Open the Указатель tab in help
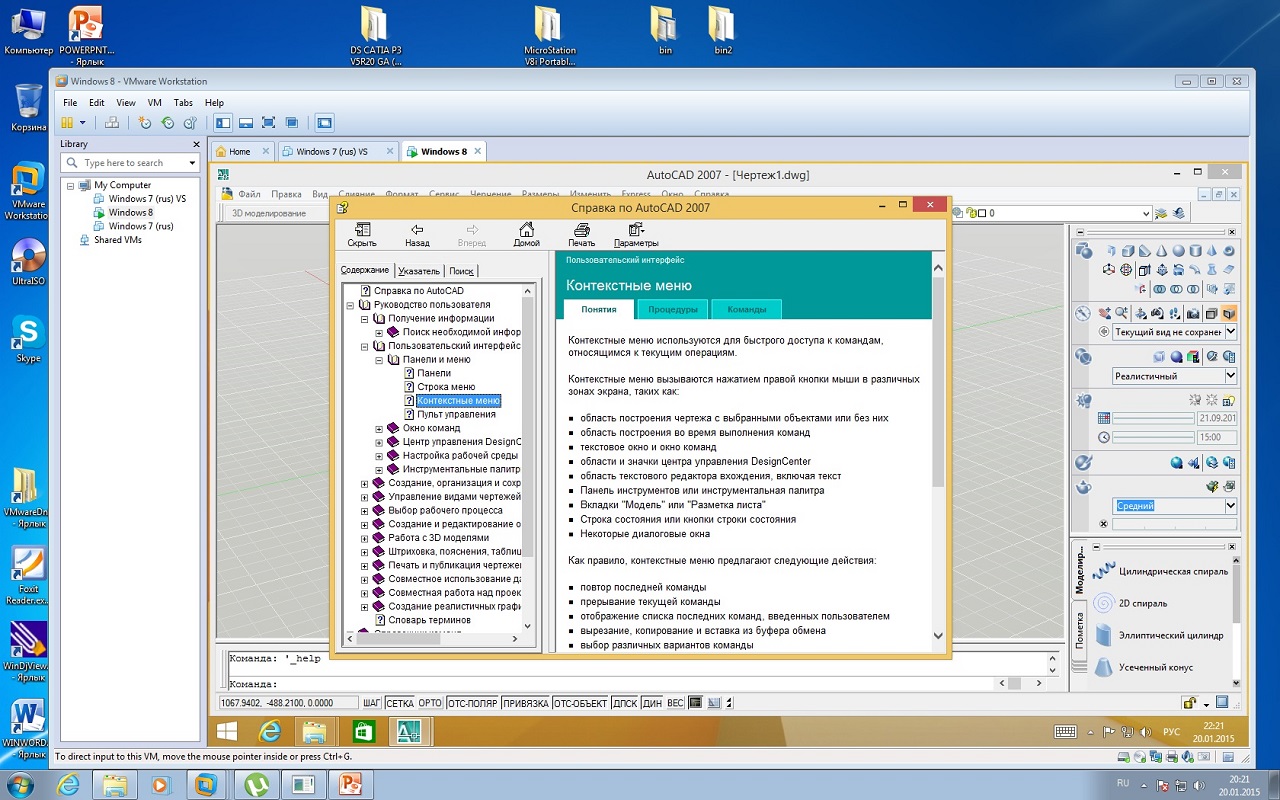 (418, 271)
